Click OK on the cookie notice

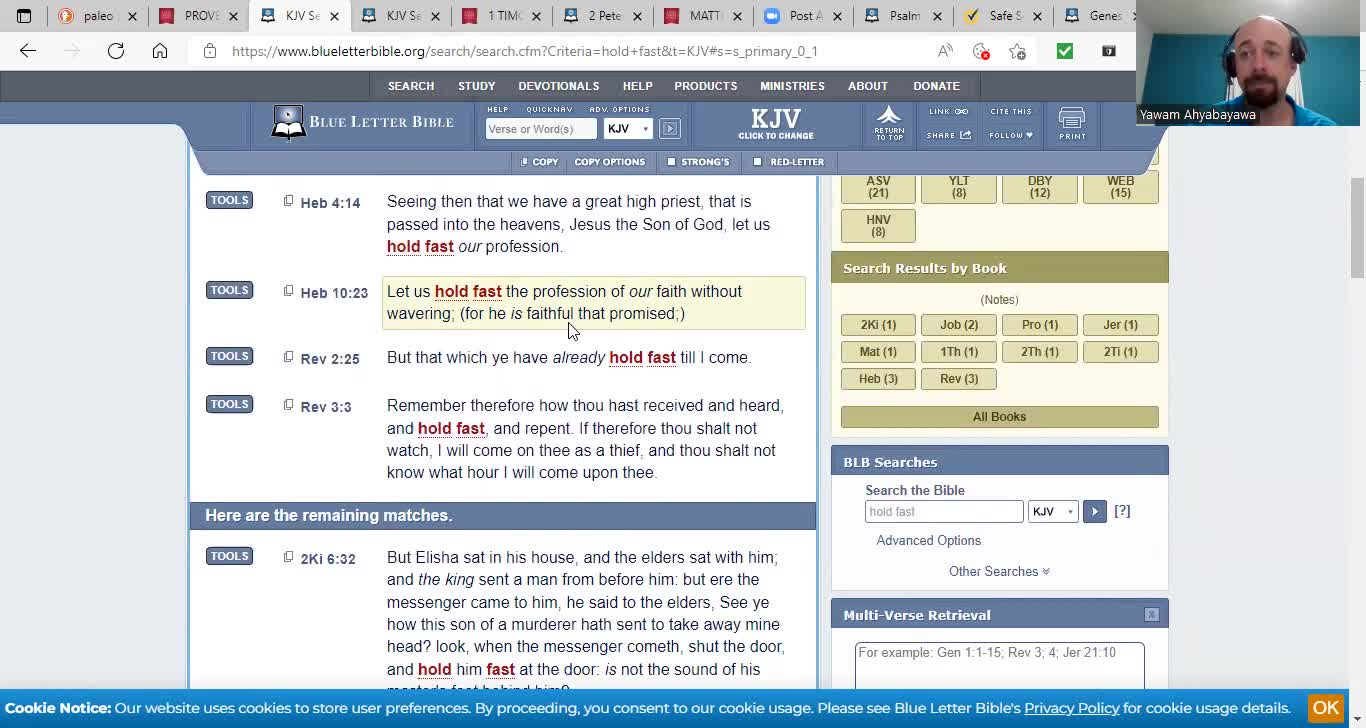pos(1326,707)
